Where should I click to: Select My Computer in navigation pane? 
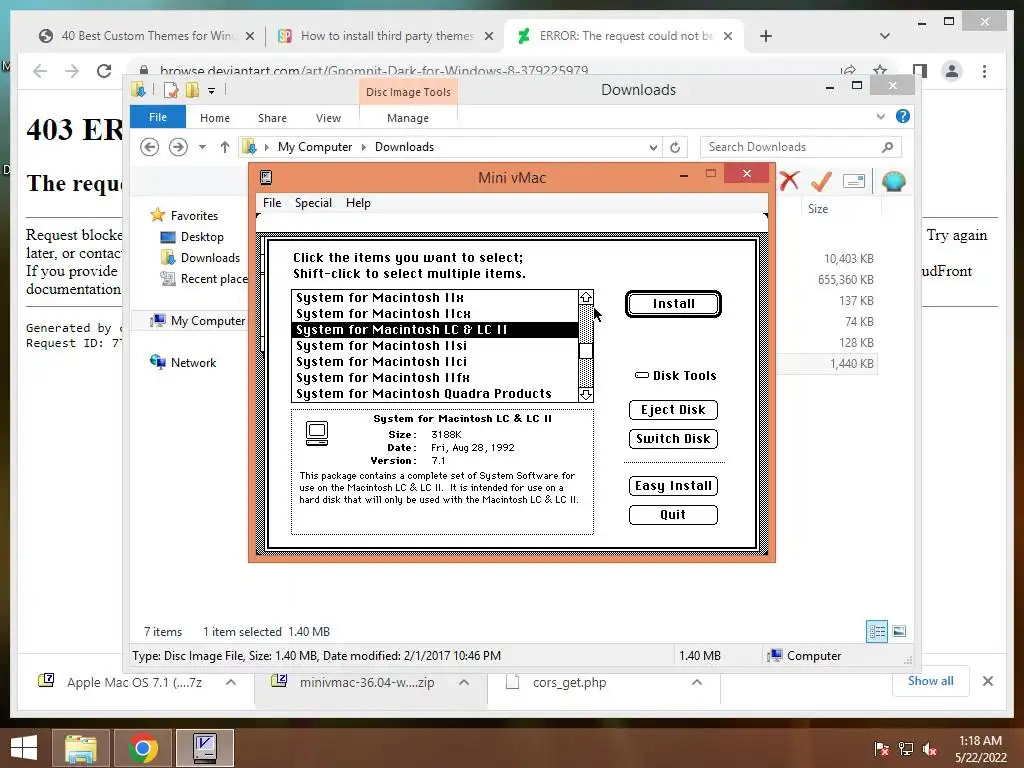pos(198,321)
